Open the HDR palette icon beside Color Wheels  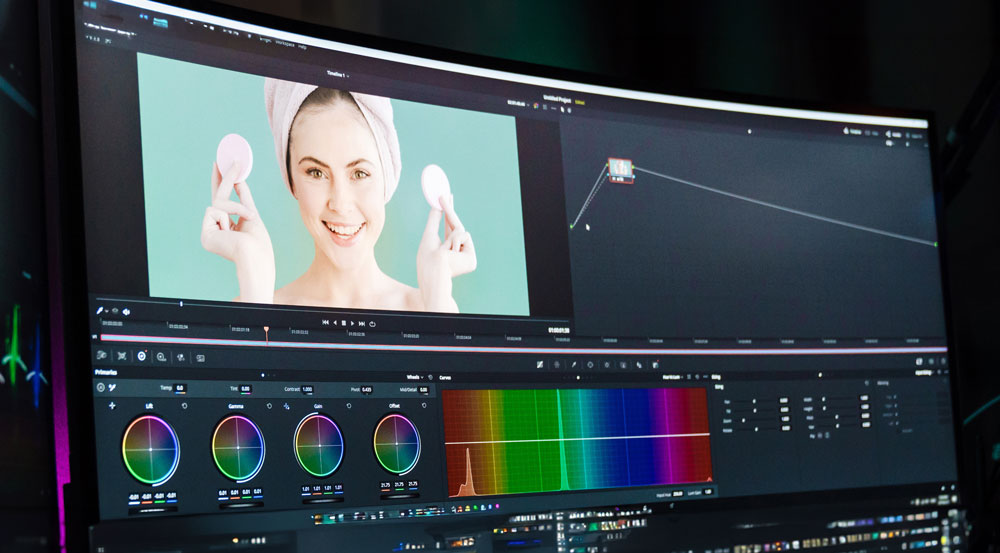click(161, 357)
